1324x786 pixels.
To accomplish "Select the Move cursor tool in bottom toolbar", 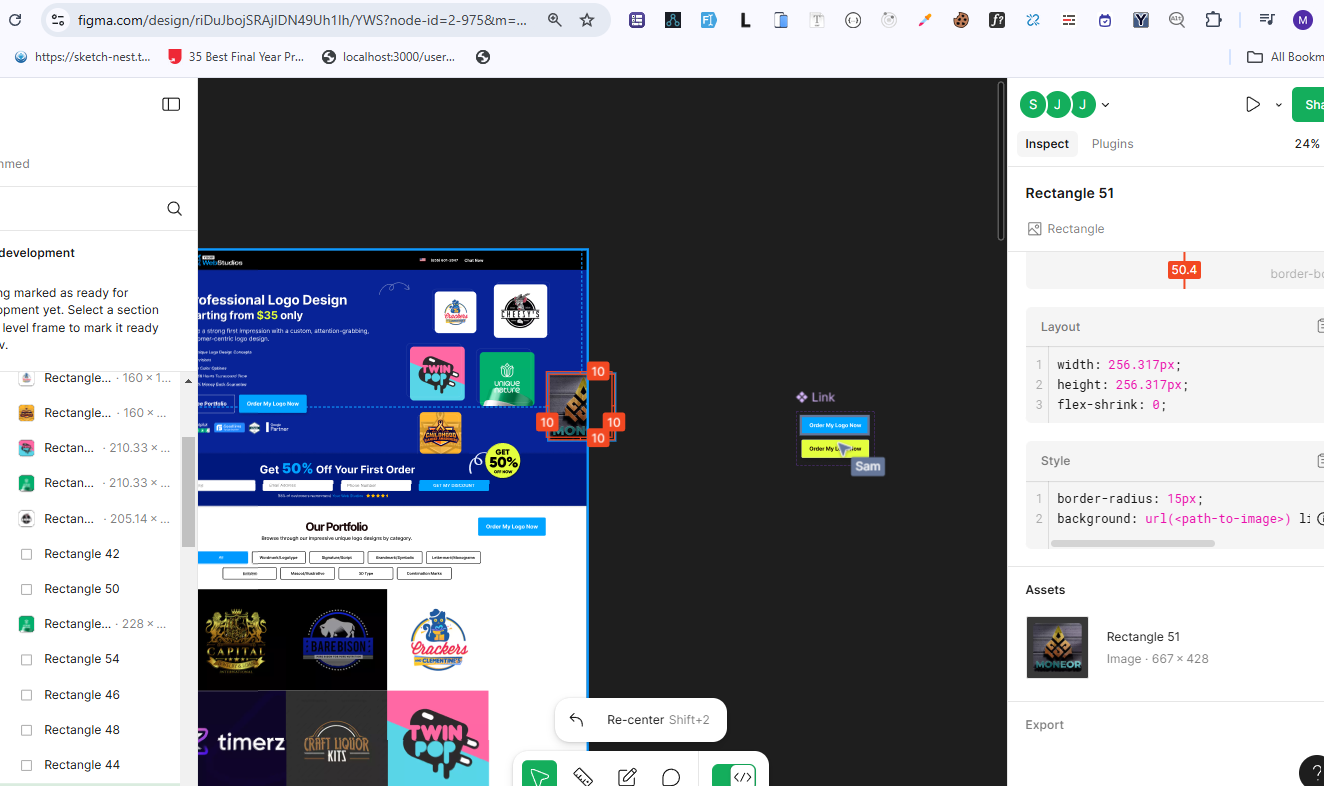I will tap(539, 777).
